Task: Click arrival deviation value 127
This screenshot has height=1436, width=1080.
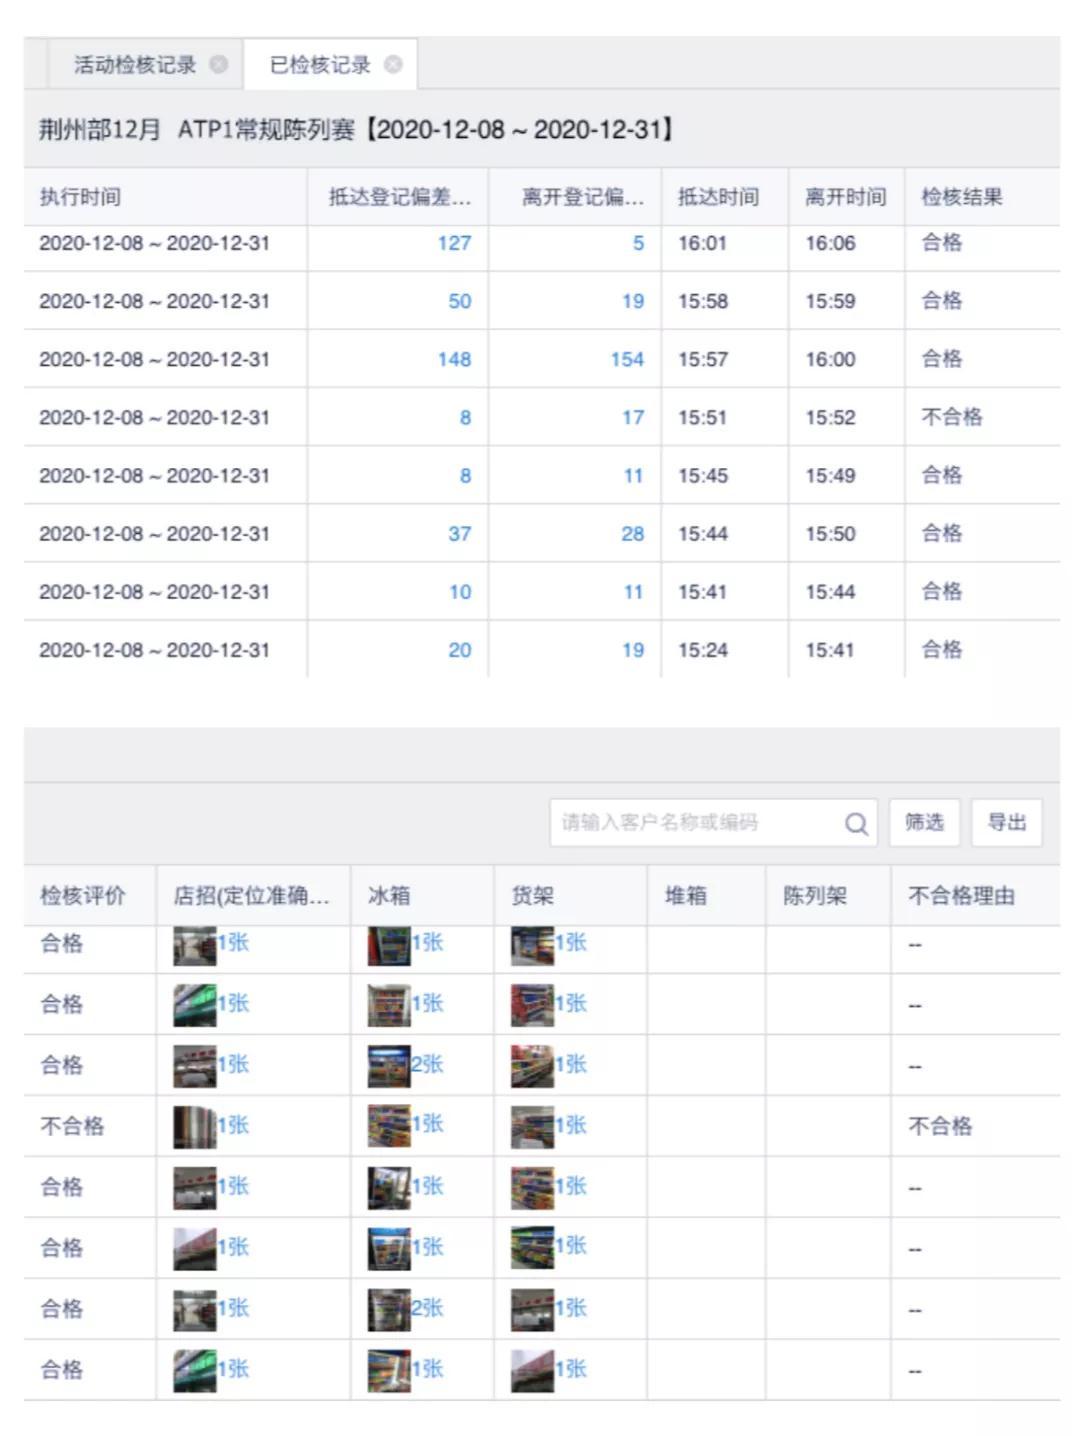Action: tap(454, 243)
